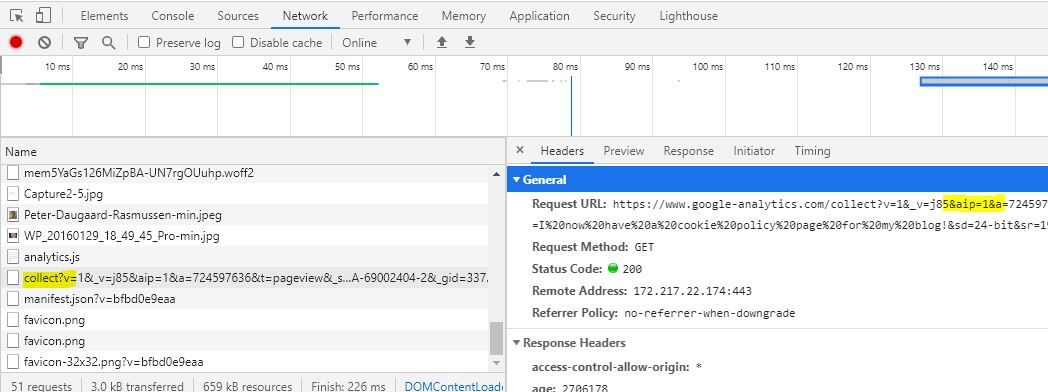Close the request details pane

coord(520,150)
